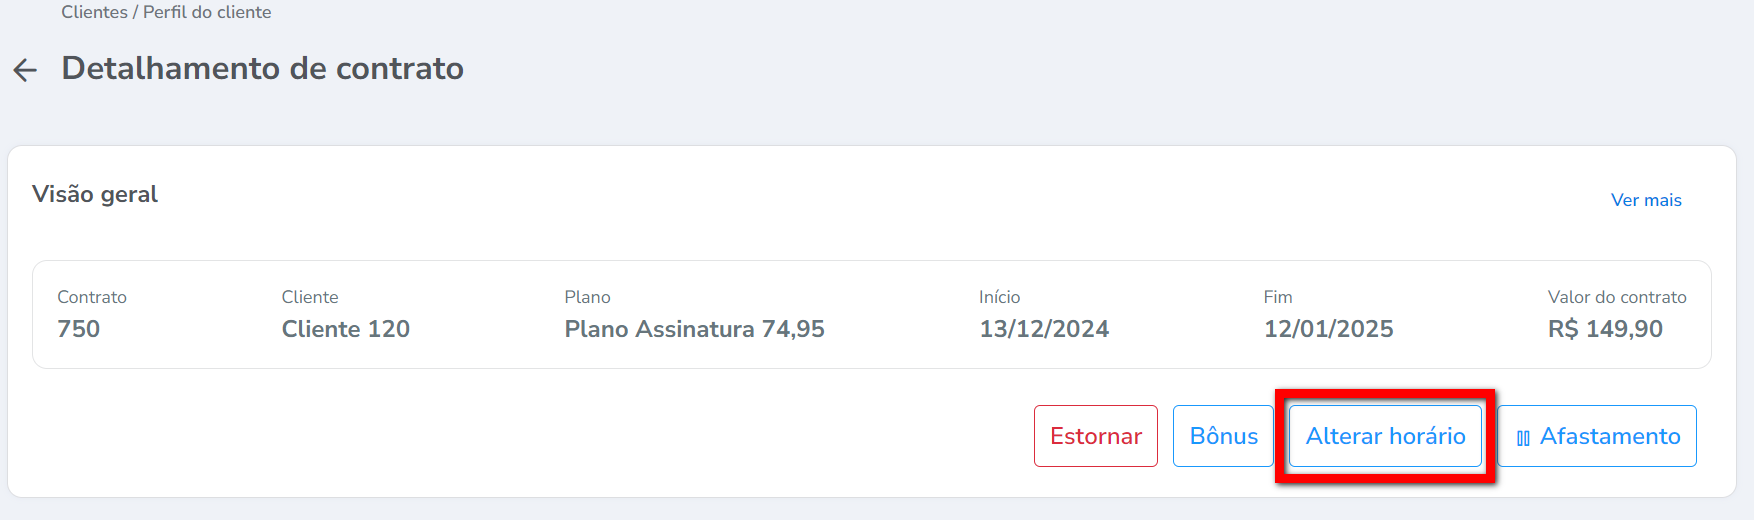Click the Início field label
1754x520 pixels.
[x=999, y=297]
